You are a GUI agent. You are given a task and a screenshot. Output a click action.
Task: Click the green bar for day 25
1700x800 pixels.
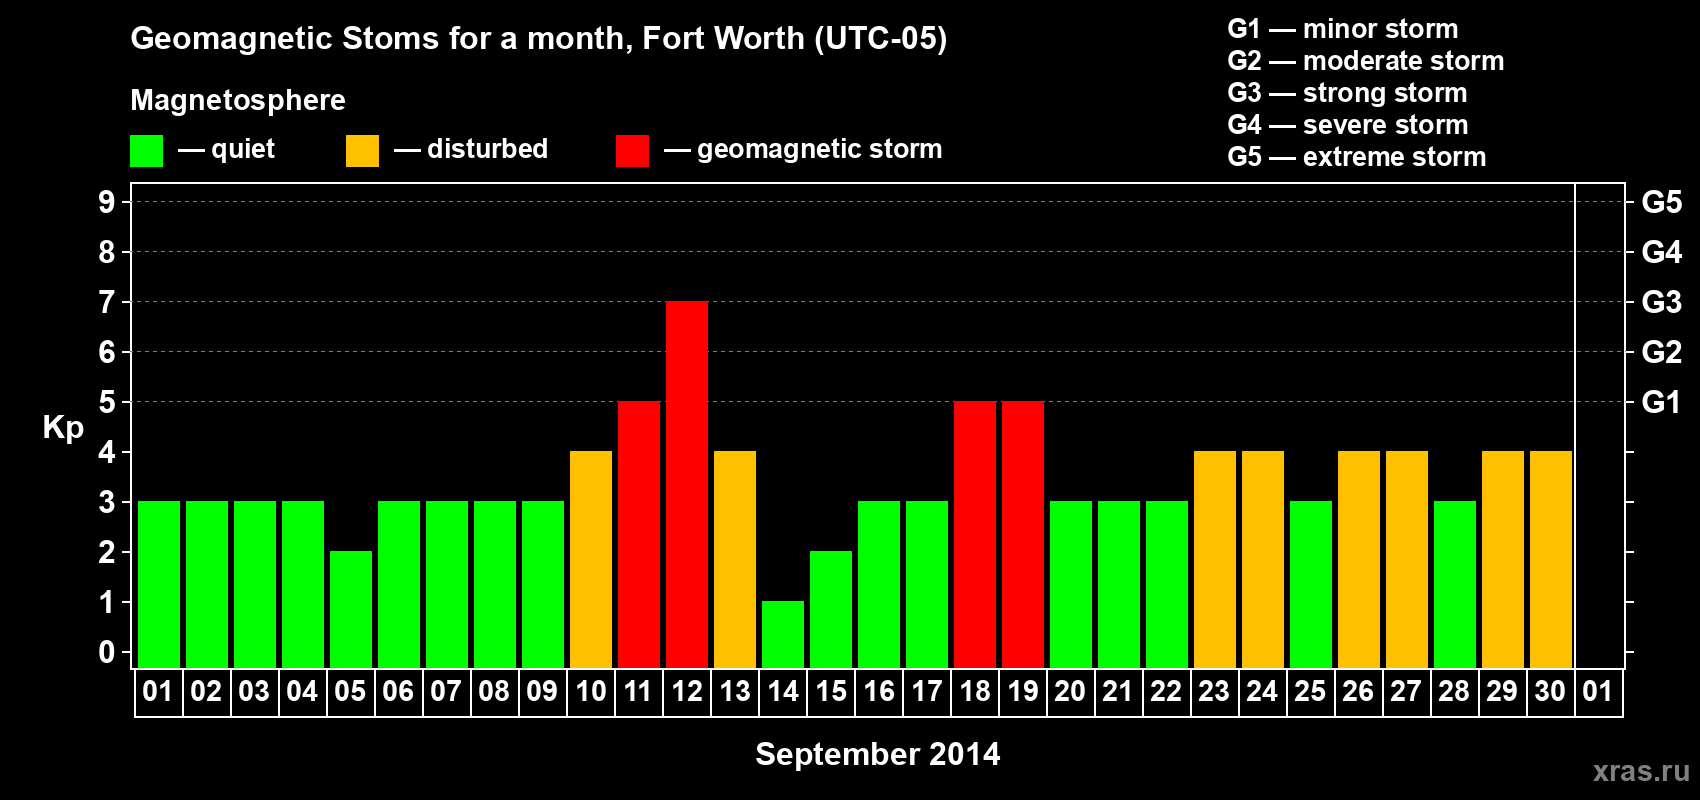click(x=1311, y=584)
